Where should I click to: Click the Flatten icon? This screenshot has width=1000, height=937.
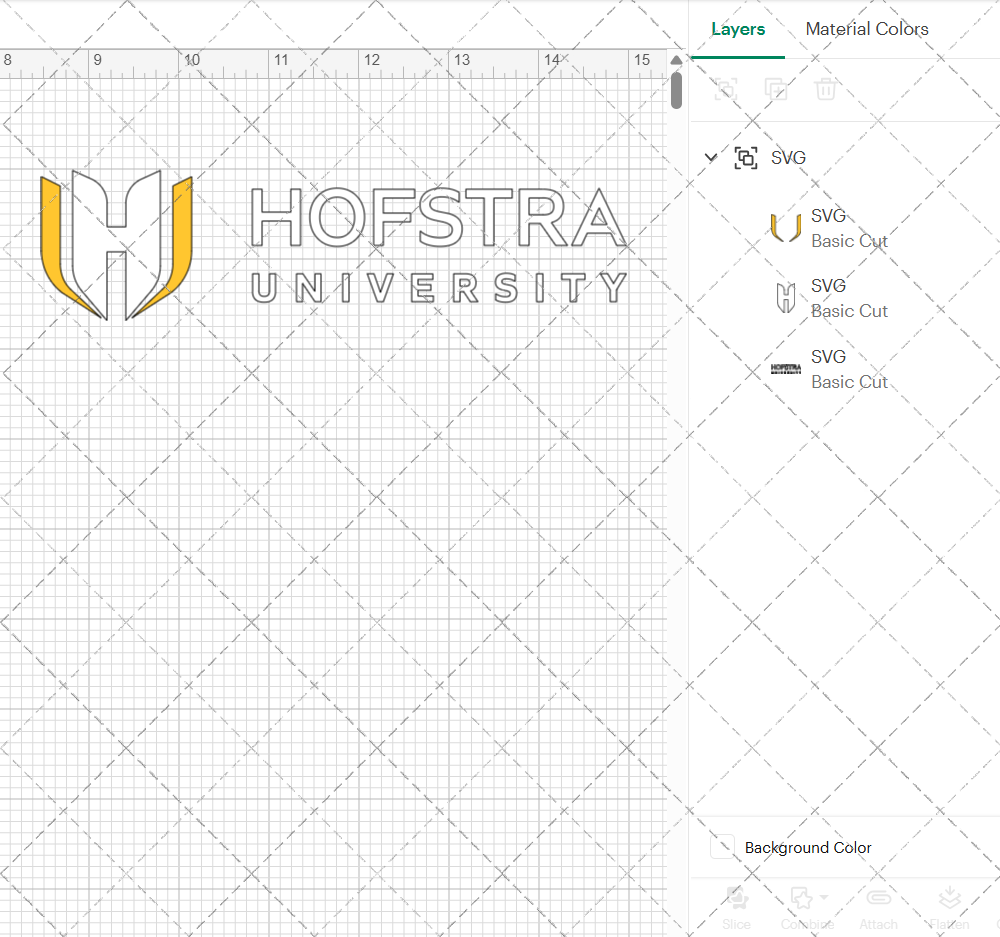(949, 898)
